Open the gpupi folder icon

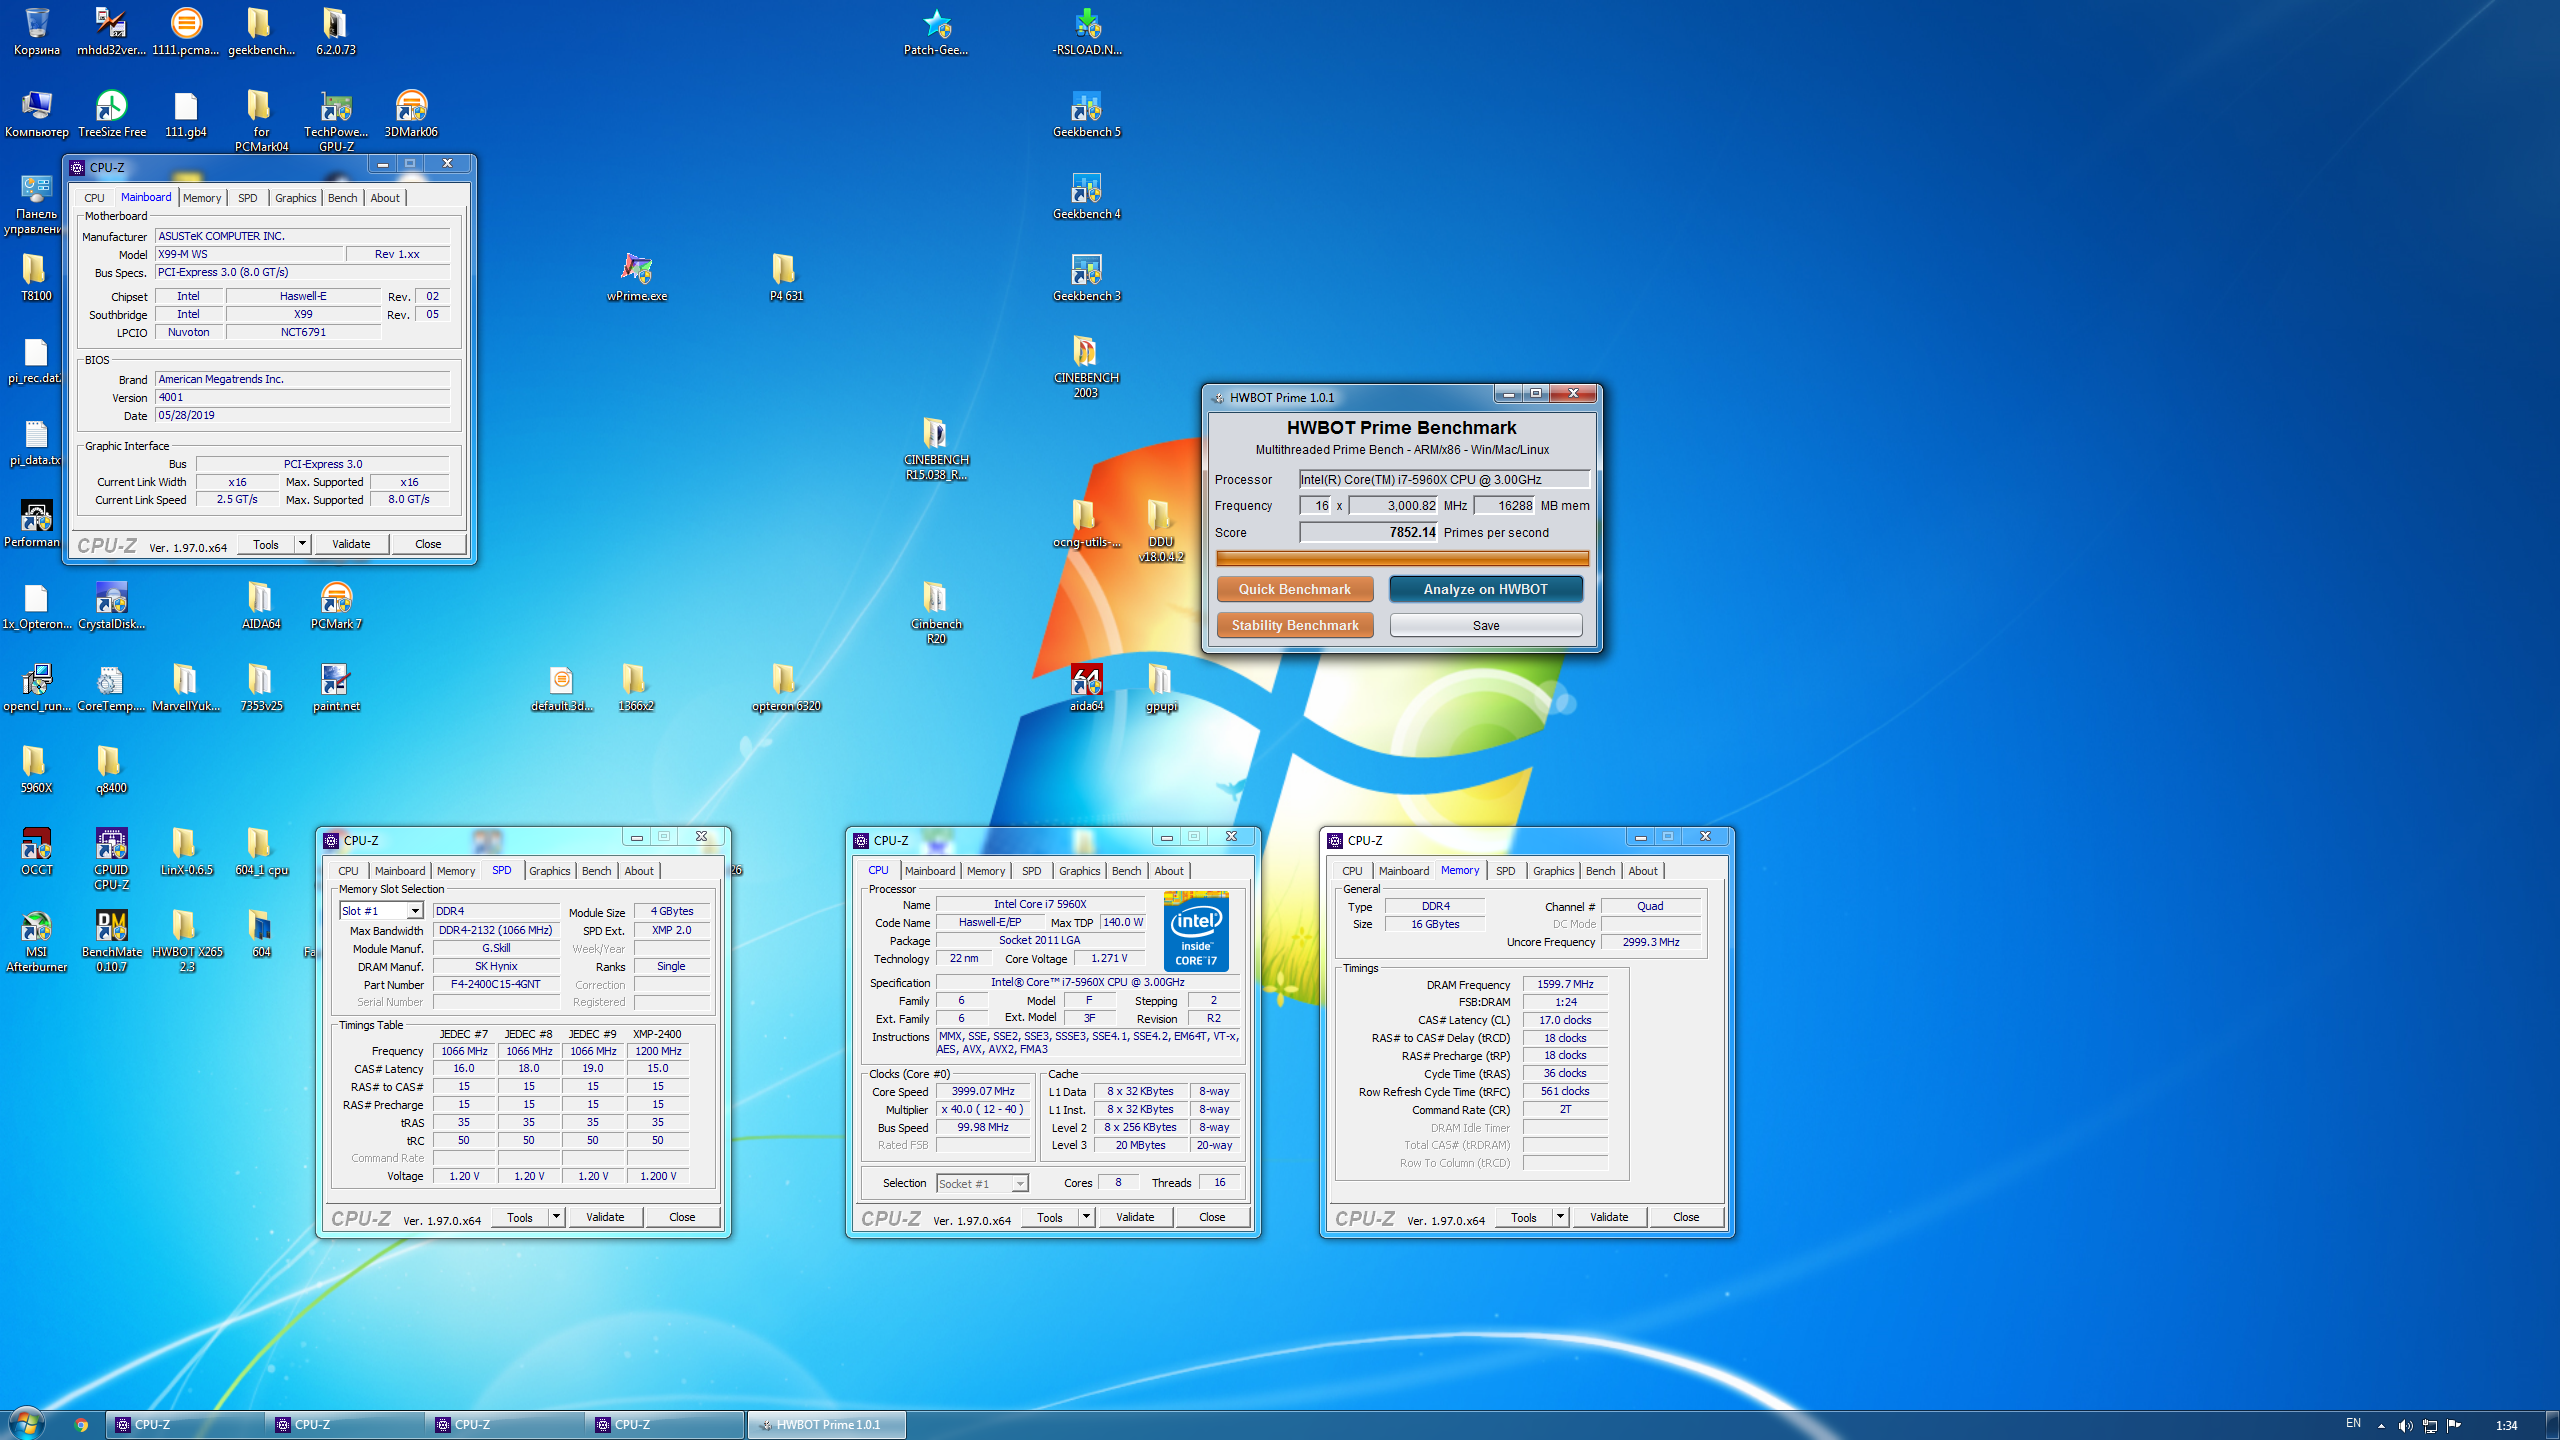click(x=1160, y=687)
